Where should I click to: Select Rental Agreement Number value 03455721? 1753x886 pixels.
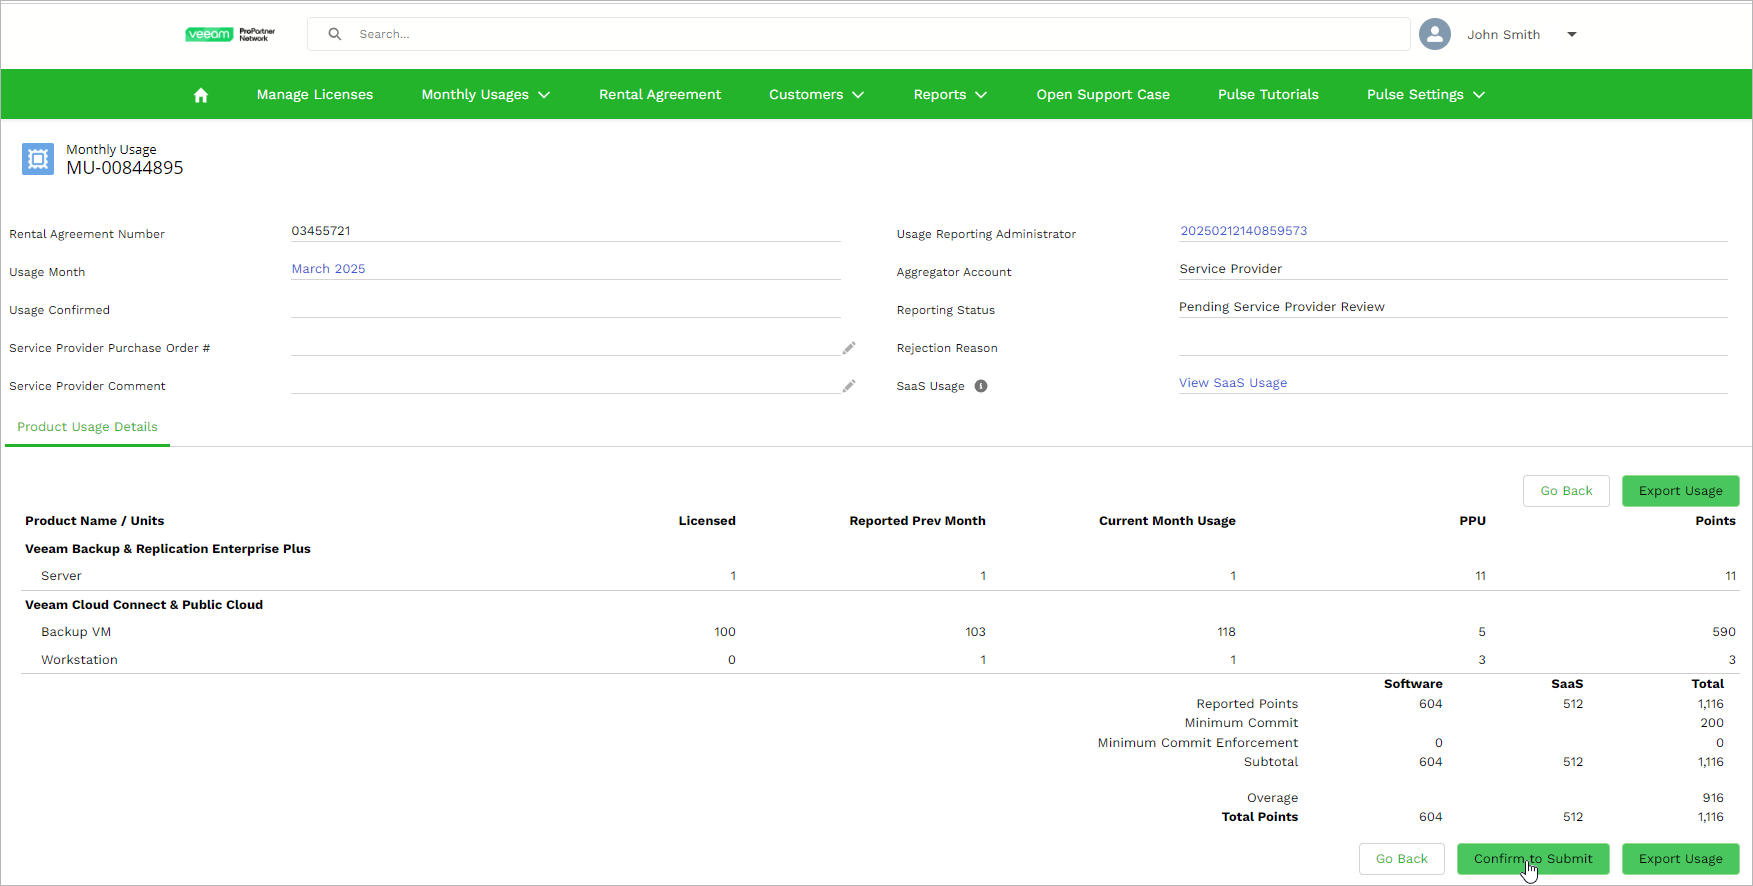(321, 231)
